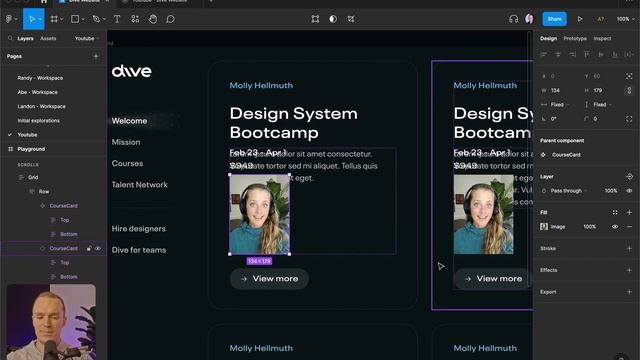Screen dimensions: 640x360
Task: Toggle lock on selected CourseCard layer
Action: [89, 248]
